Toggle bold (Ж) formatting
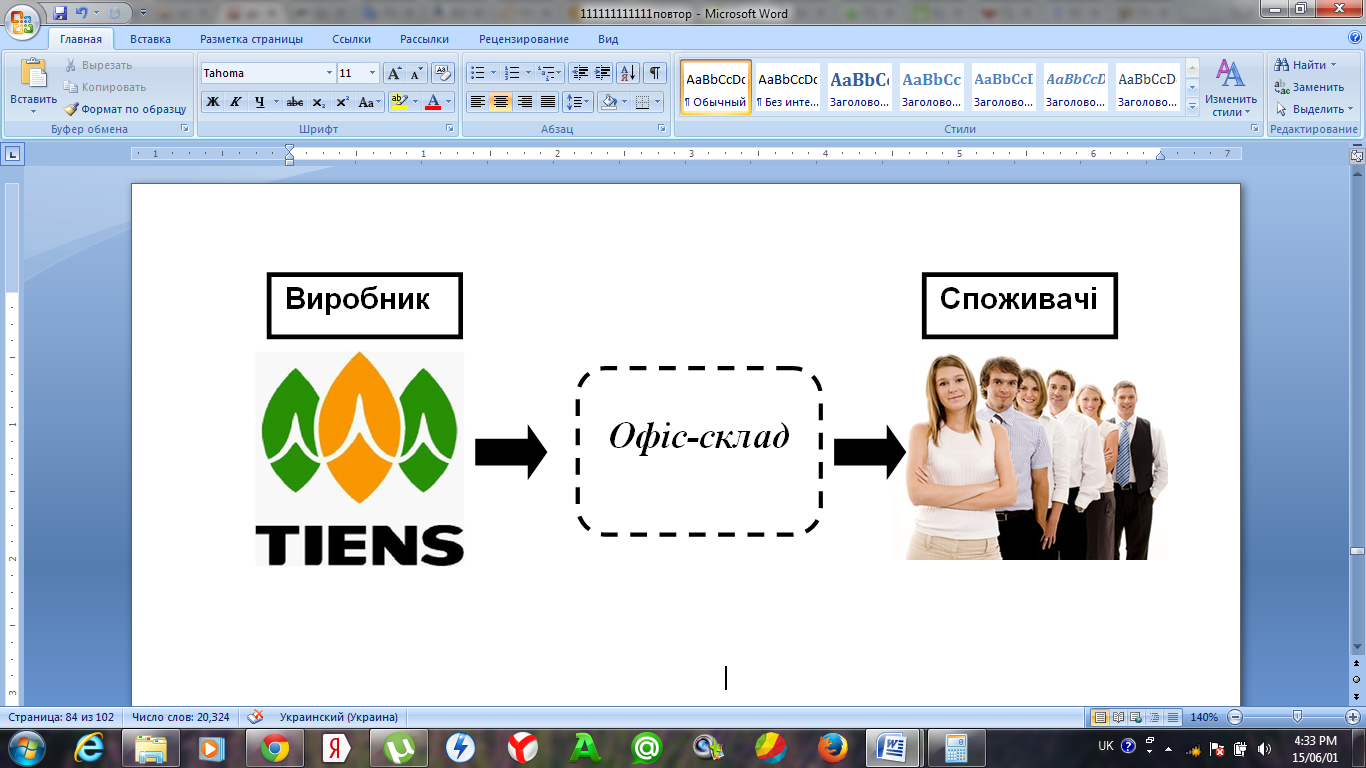Image resolution: width=1366 pixels, height=768 pixels. coord(212,102)
